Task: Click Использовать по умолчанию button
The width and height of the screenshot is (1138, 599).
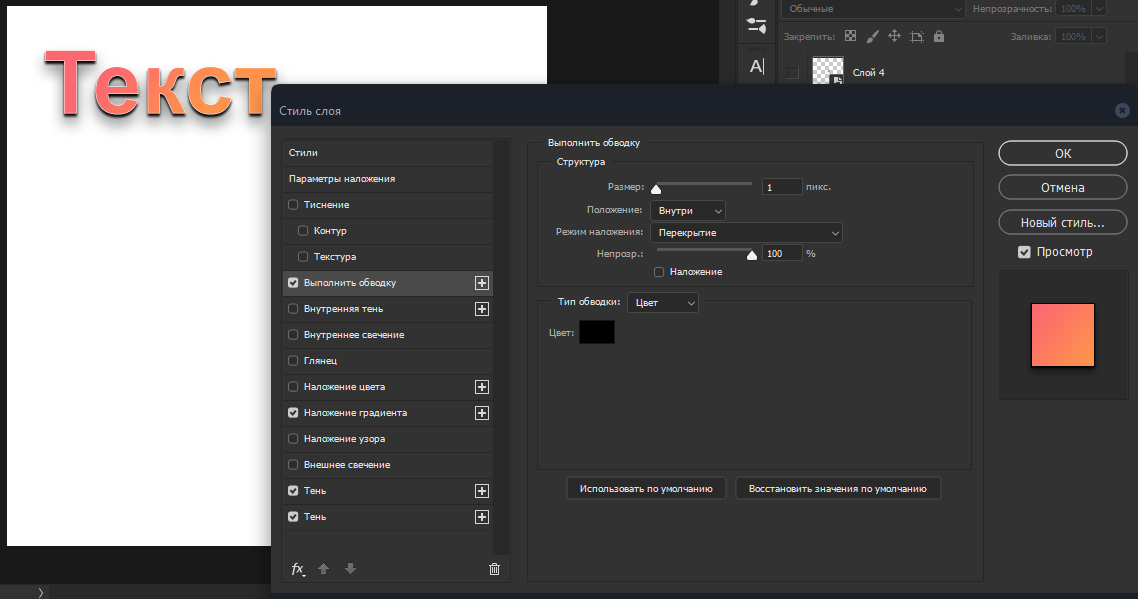Action: (x=646, y=489)
